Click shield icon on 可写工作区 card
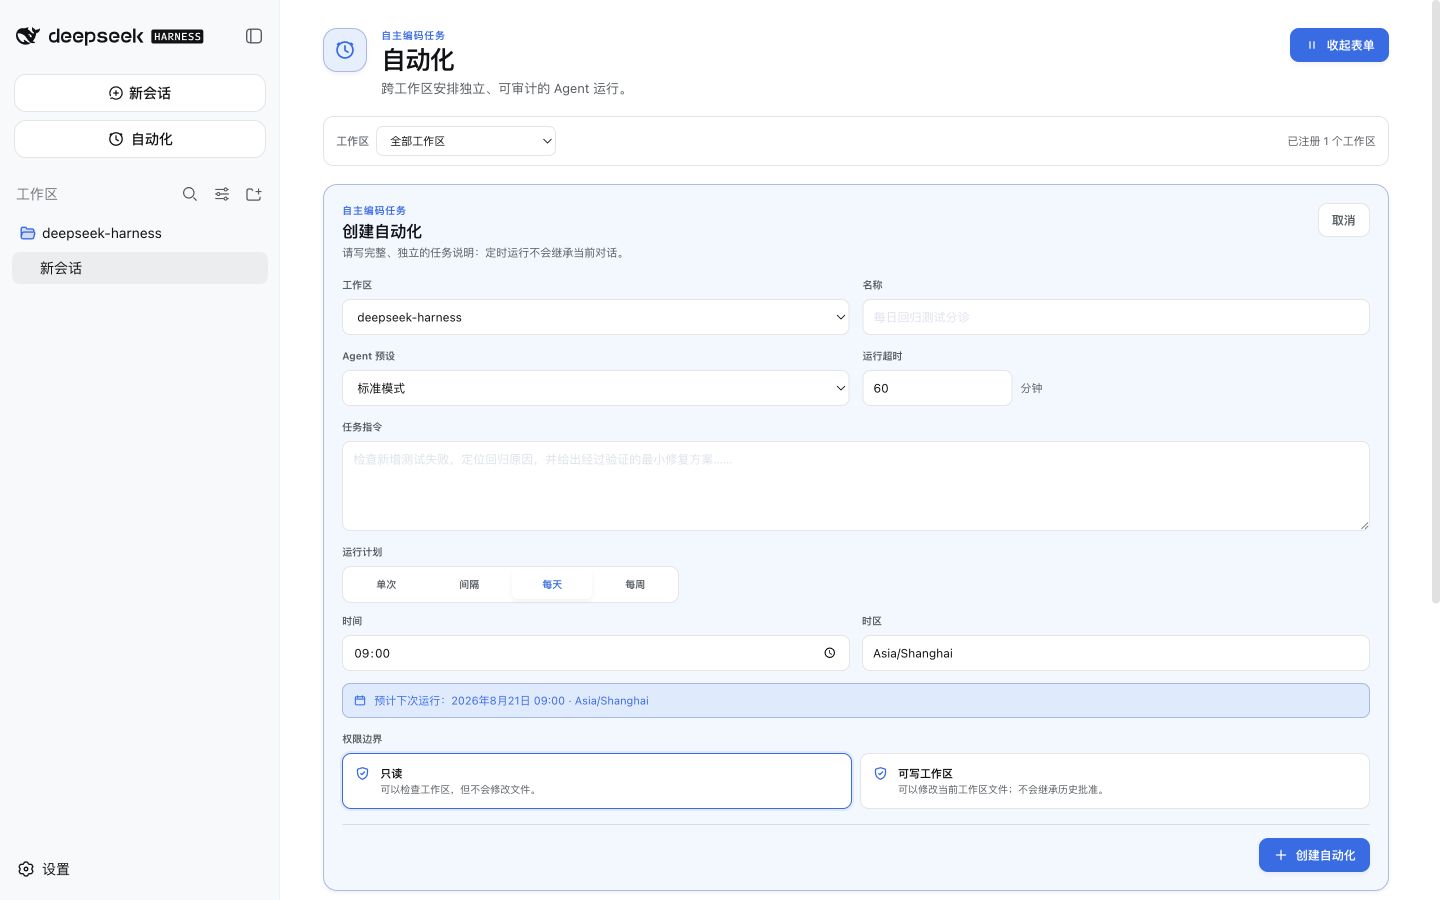This screenshot has width=1440, height=900. pos(881,774)
